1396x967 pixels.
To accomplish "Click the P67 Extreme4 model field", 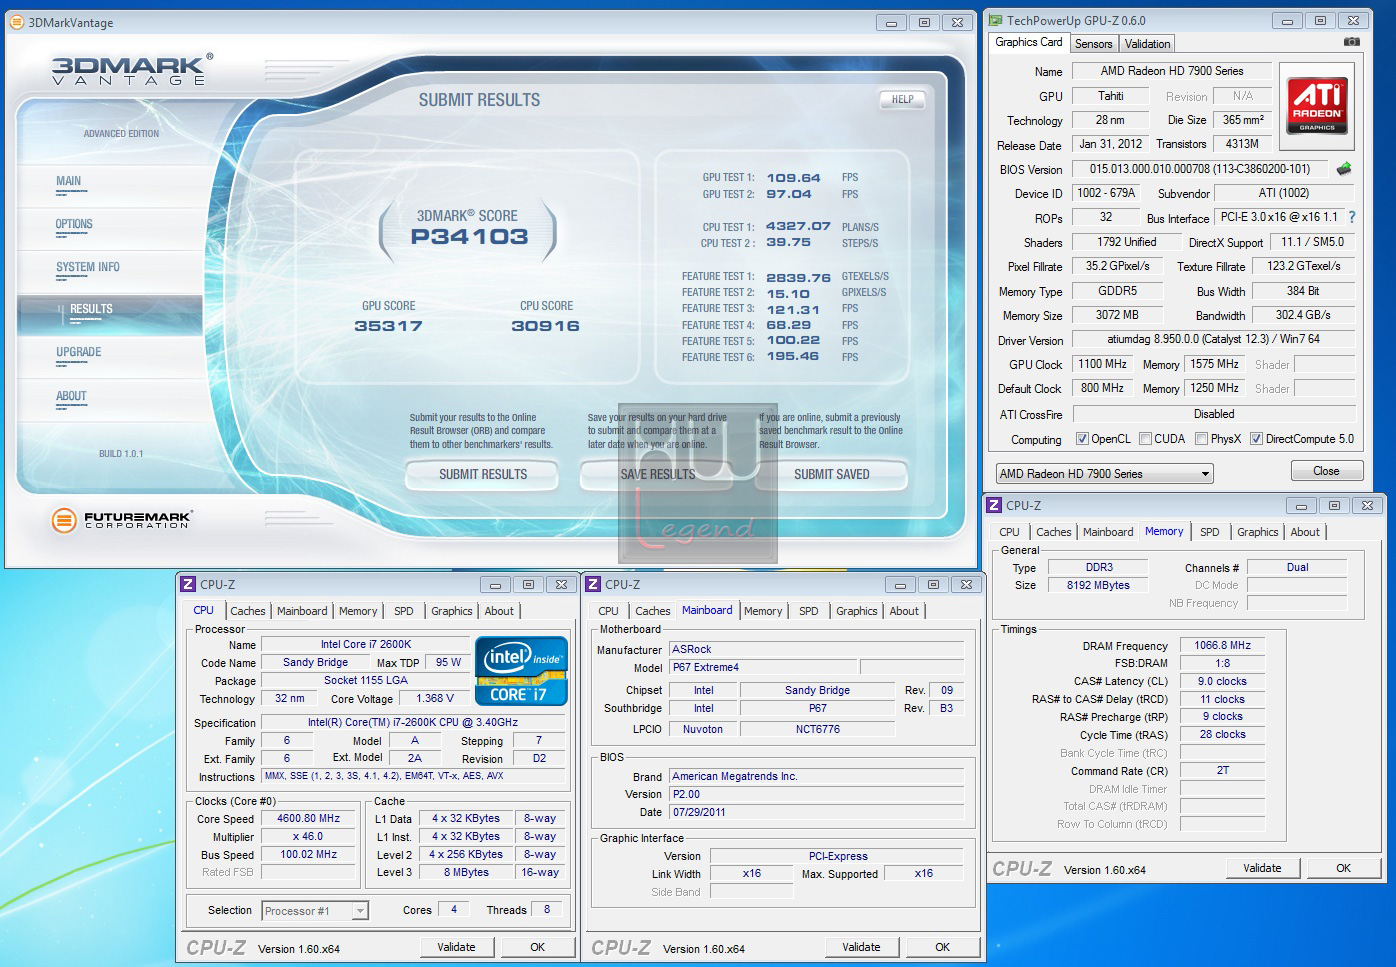I will tap(762, 667).
